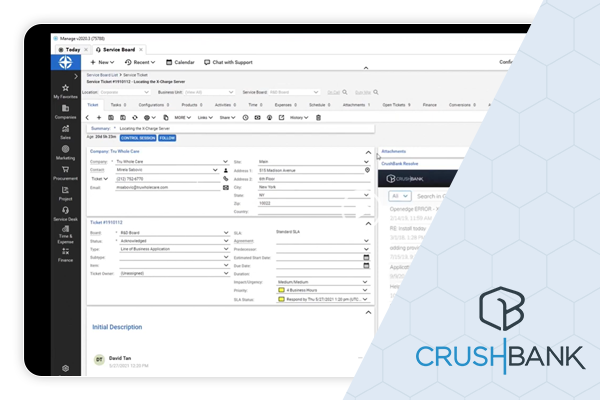Open the Finance module in sidebar

point(65,255)
